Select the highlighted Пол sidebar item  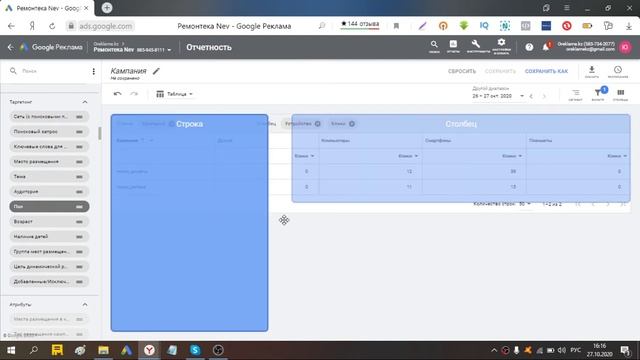(49, 207)
